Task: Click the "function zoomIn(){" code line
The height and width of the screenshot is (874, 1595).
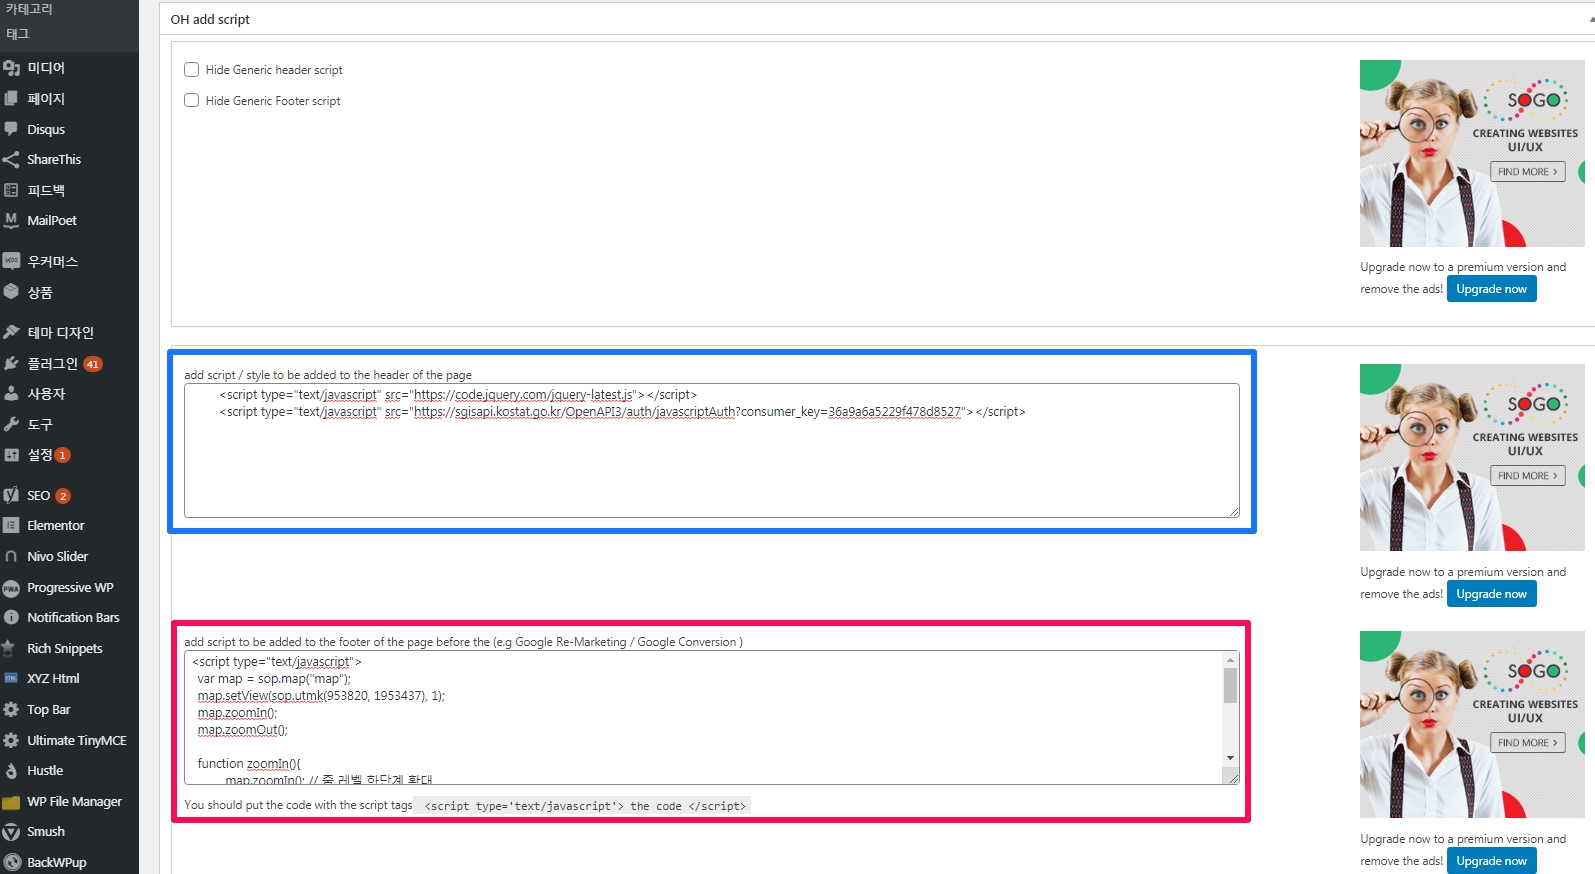Action: pos(249,764)
